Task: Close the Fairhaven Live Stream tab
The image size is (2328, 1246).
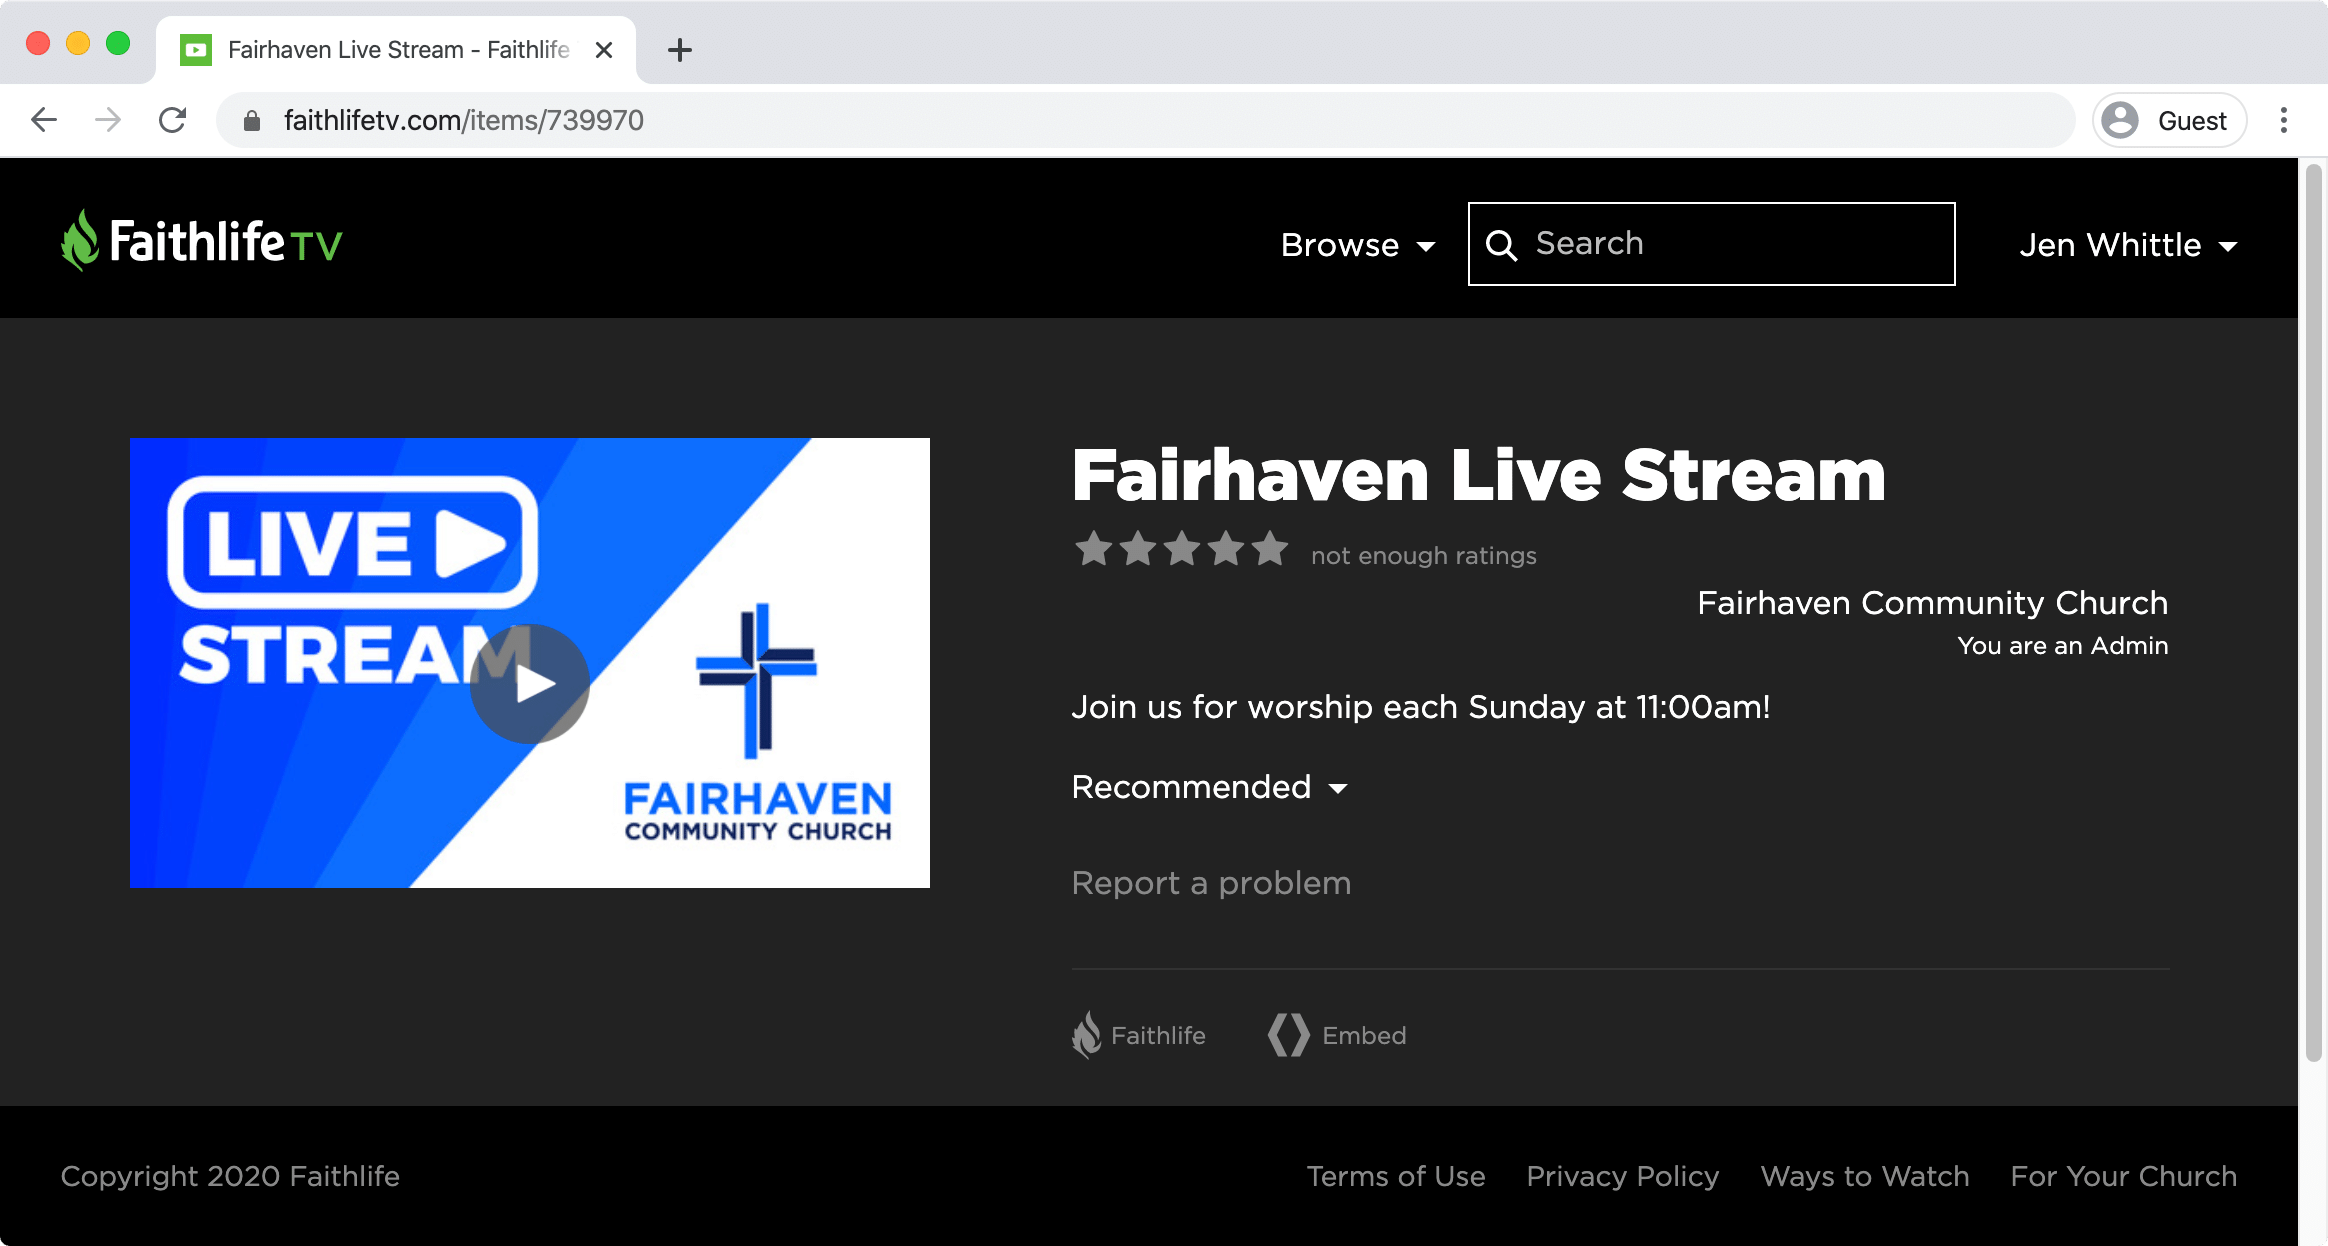Action: [x=604, y=50]
